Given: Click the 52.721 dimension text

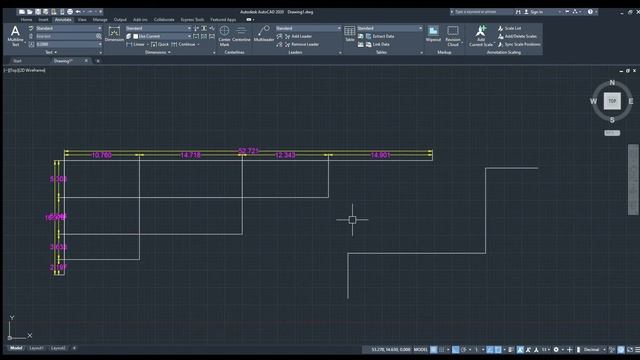Looking at the screenshot, I should click(249, 151).
